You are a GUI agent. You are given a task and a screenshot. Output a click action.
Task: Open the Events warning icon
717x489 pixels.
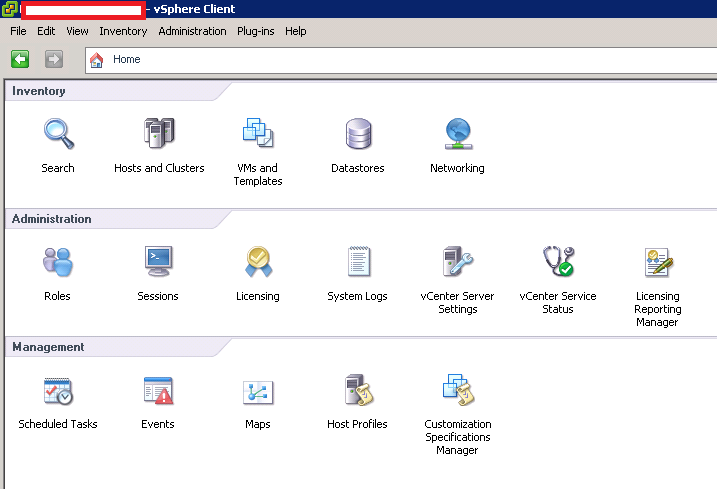[x=158, y=391]
